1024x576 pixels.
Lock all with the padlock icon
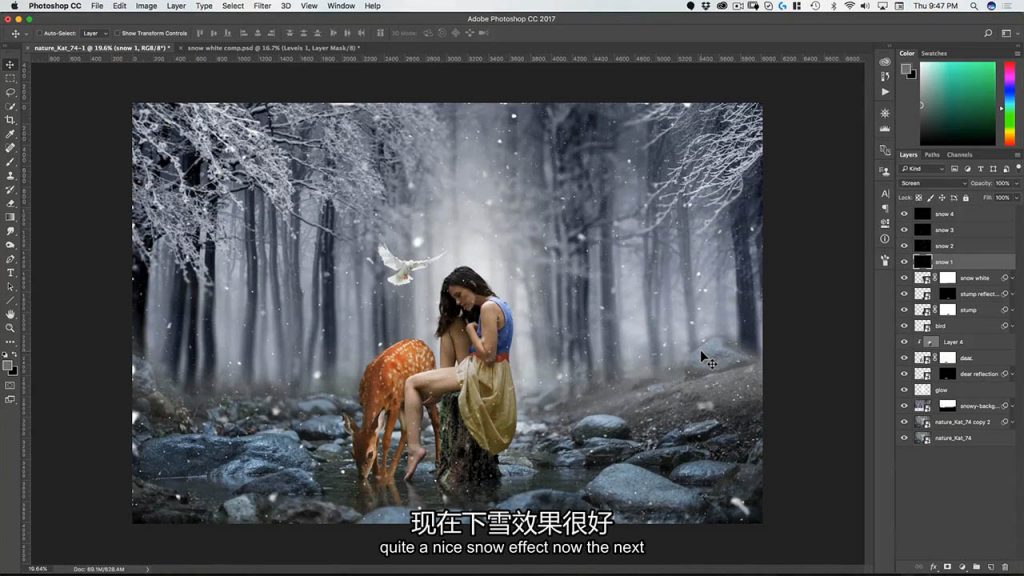tap(966, 198)
